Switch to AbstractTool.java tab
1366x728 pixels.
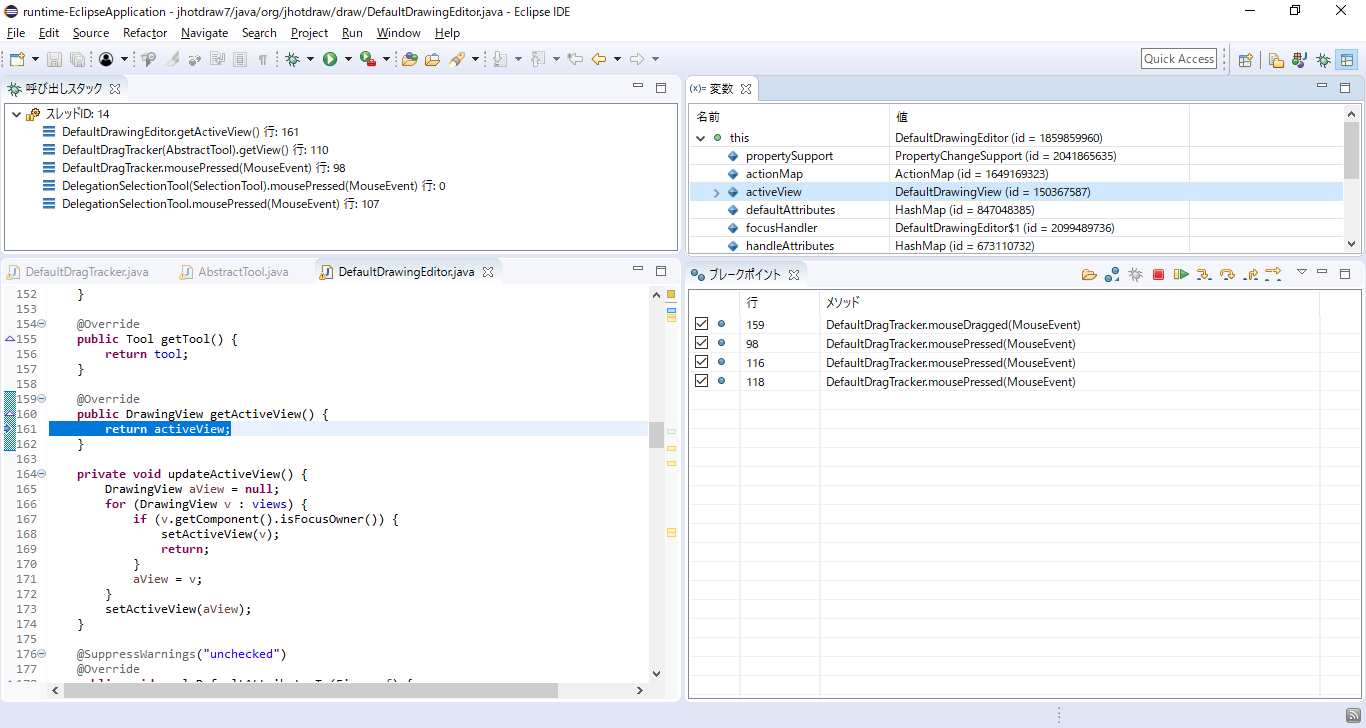tap(235, 272)
